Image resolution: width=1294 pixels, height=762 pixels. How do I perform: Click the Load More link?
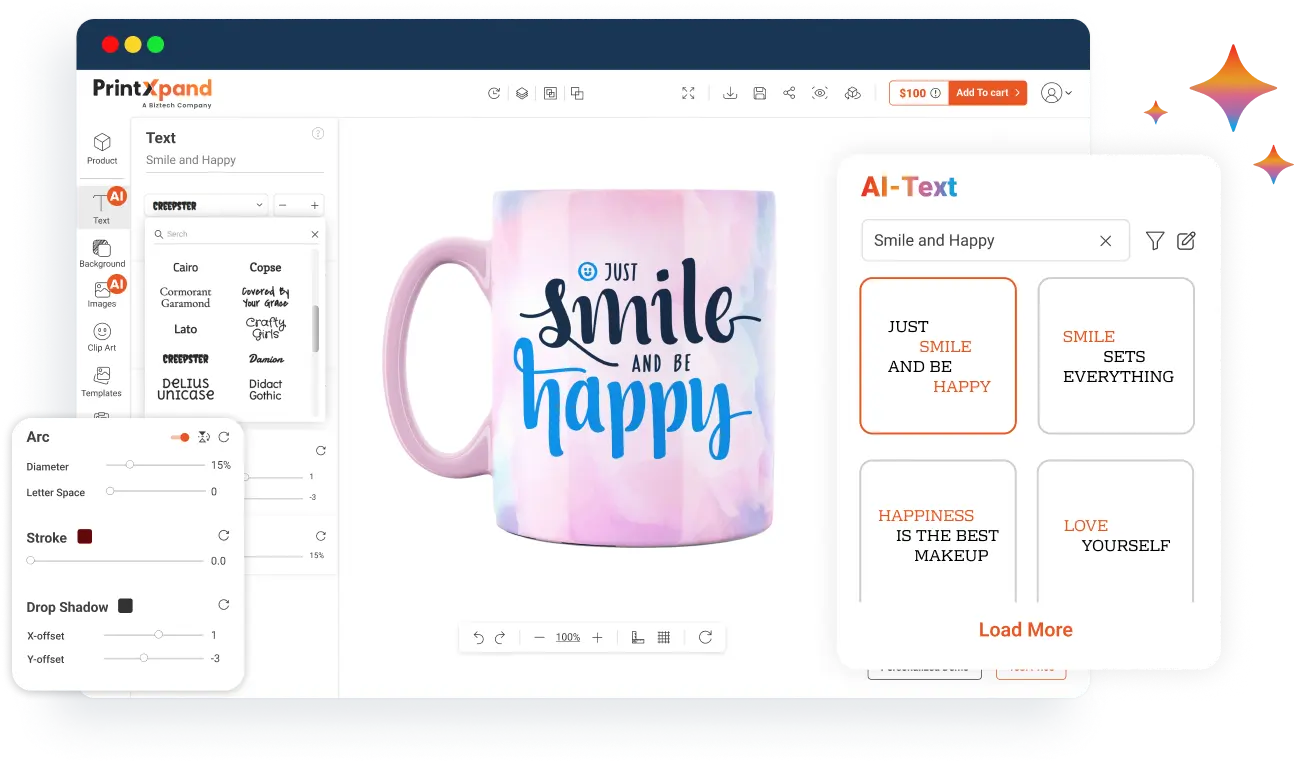[1025, 630]
